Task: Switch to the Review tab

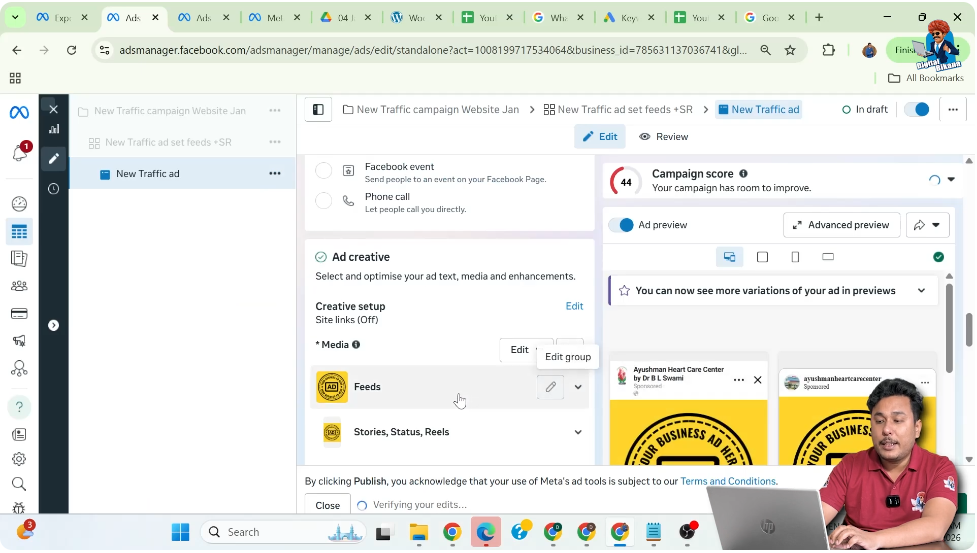Action: pyautogui.click(x=664, y=137)
